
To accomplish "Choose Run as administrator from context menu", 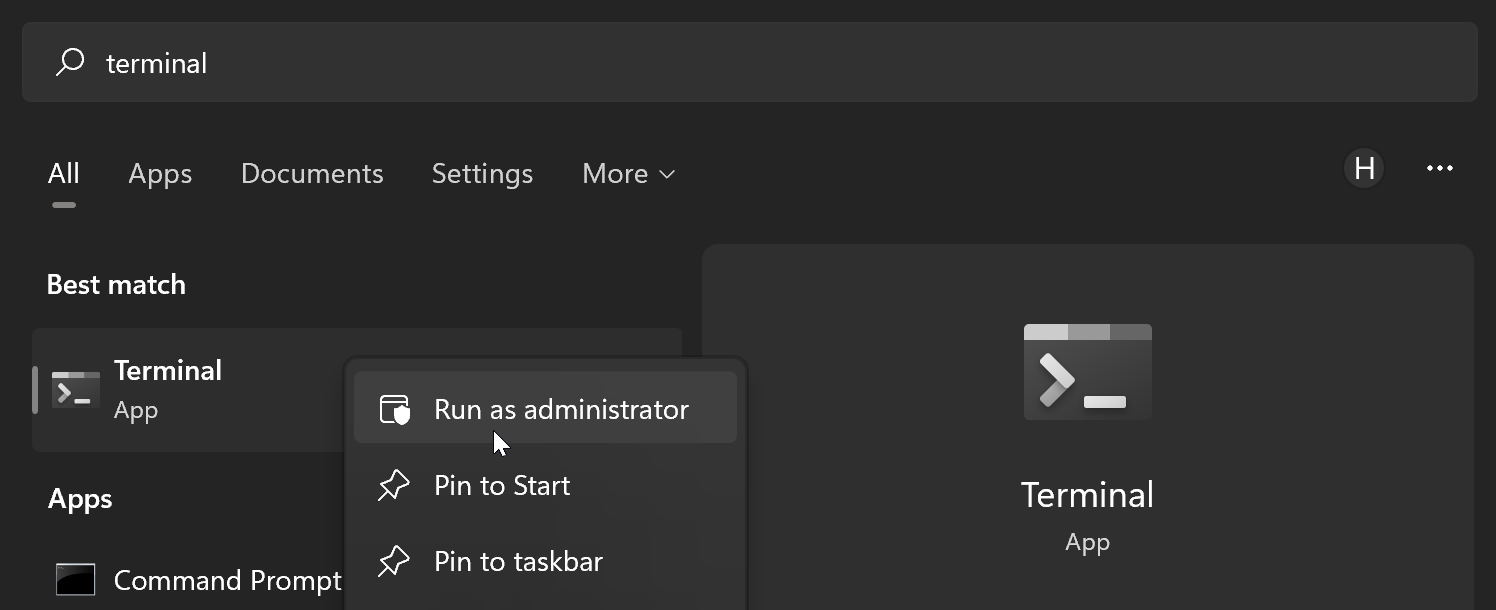I will point(561,409).
